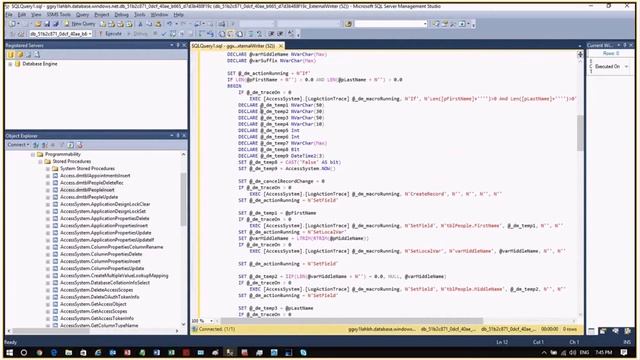Select AccessSystem.ApplicationDesignLockClear procedure
This screenshot has height=360, width=640.
pos(105,204)
